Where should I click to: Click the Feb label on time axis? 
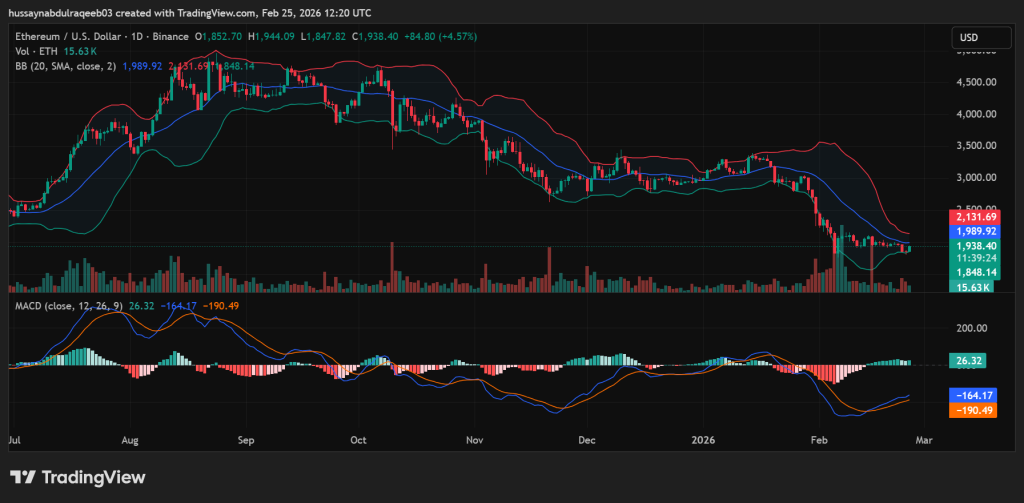(x=818, y=439)
